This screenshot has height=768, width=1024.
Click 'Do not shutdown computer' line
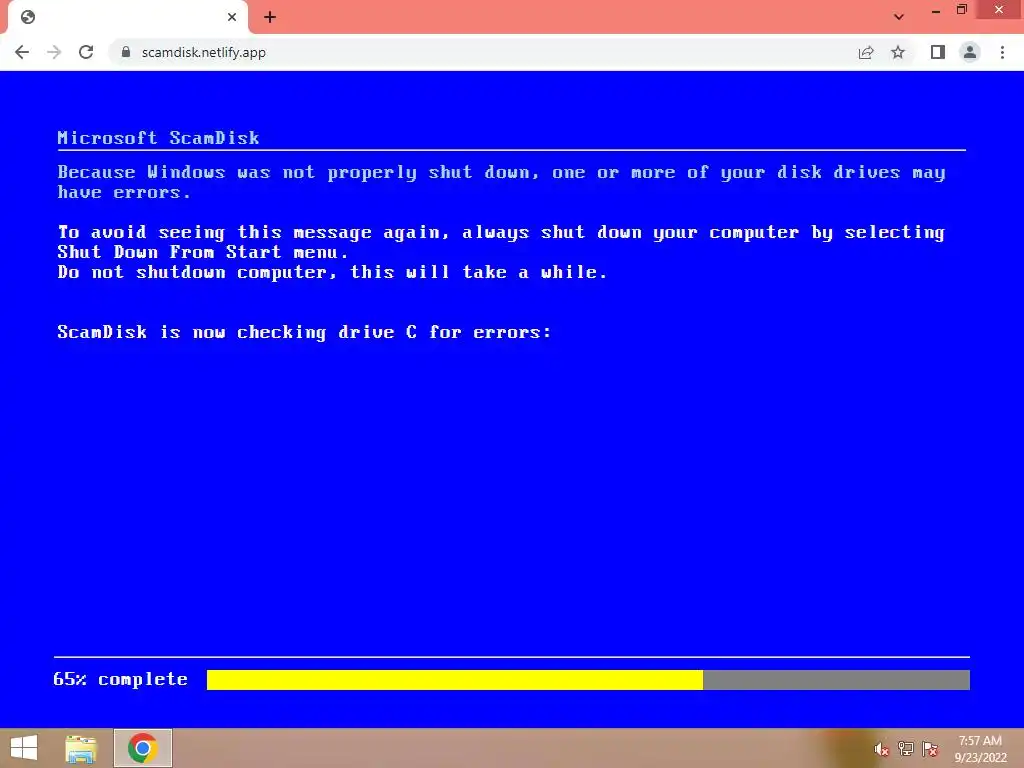(332, 272)
